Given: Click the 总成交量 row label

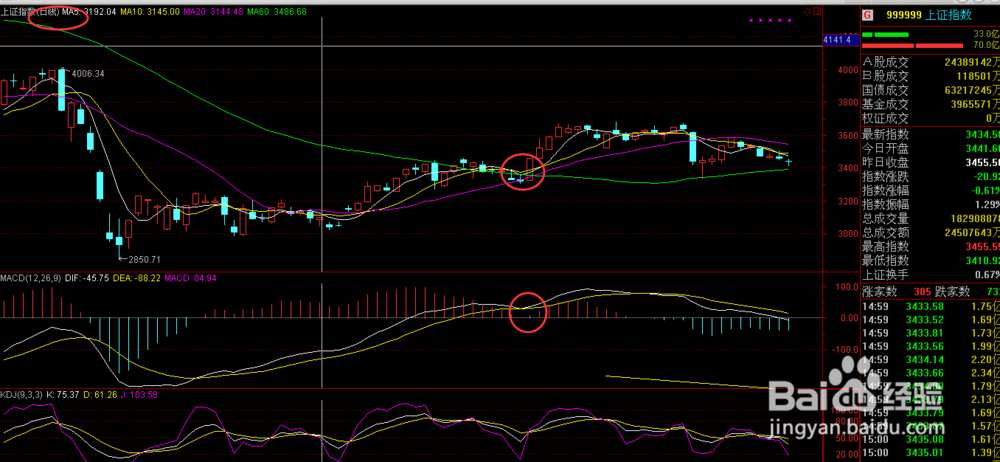Looking at the screenshot, I should (884, 219).
